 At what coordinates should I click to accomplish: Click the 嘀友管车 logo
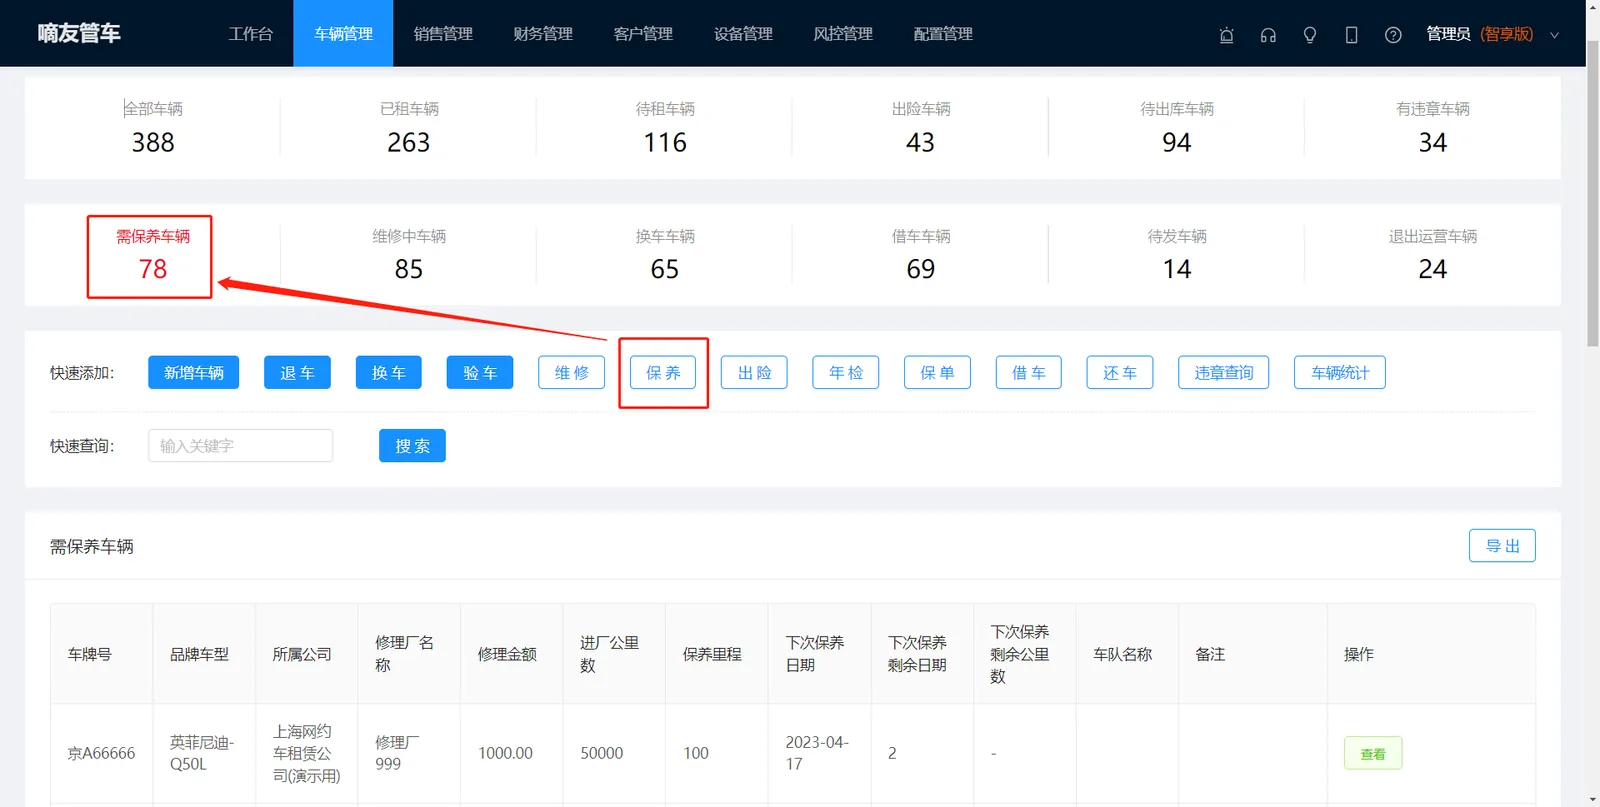pos(79,33)
